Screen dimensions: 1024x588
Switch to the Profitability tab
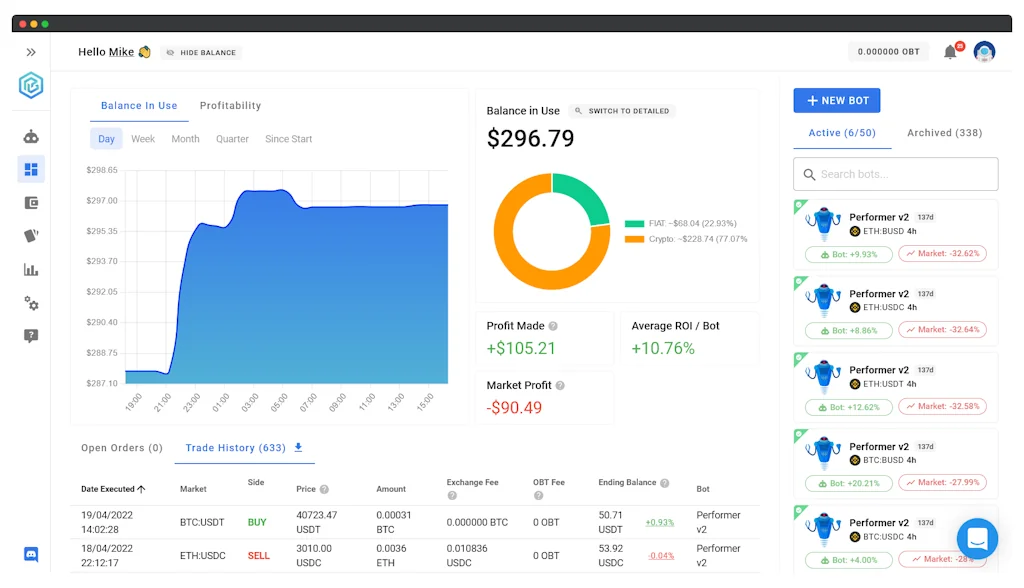pos(230,105)
